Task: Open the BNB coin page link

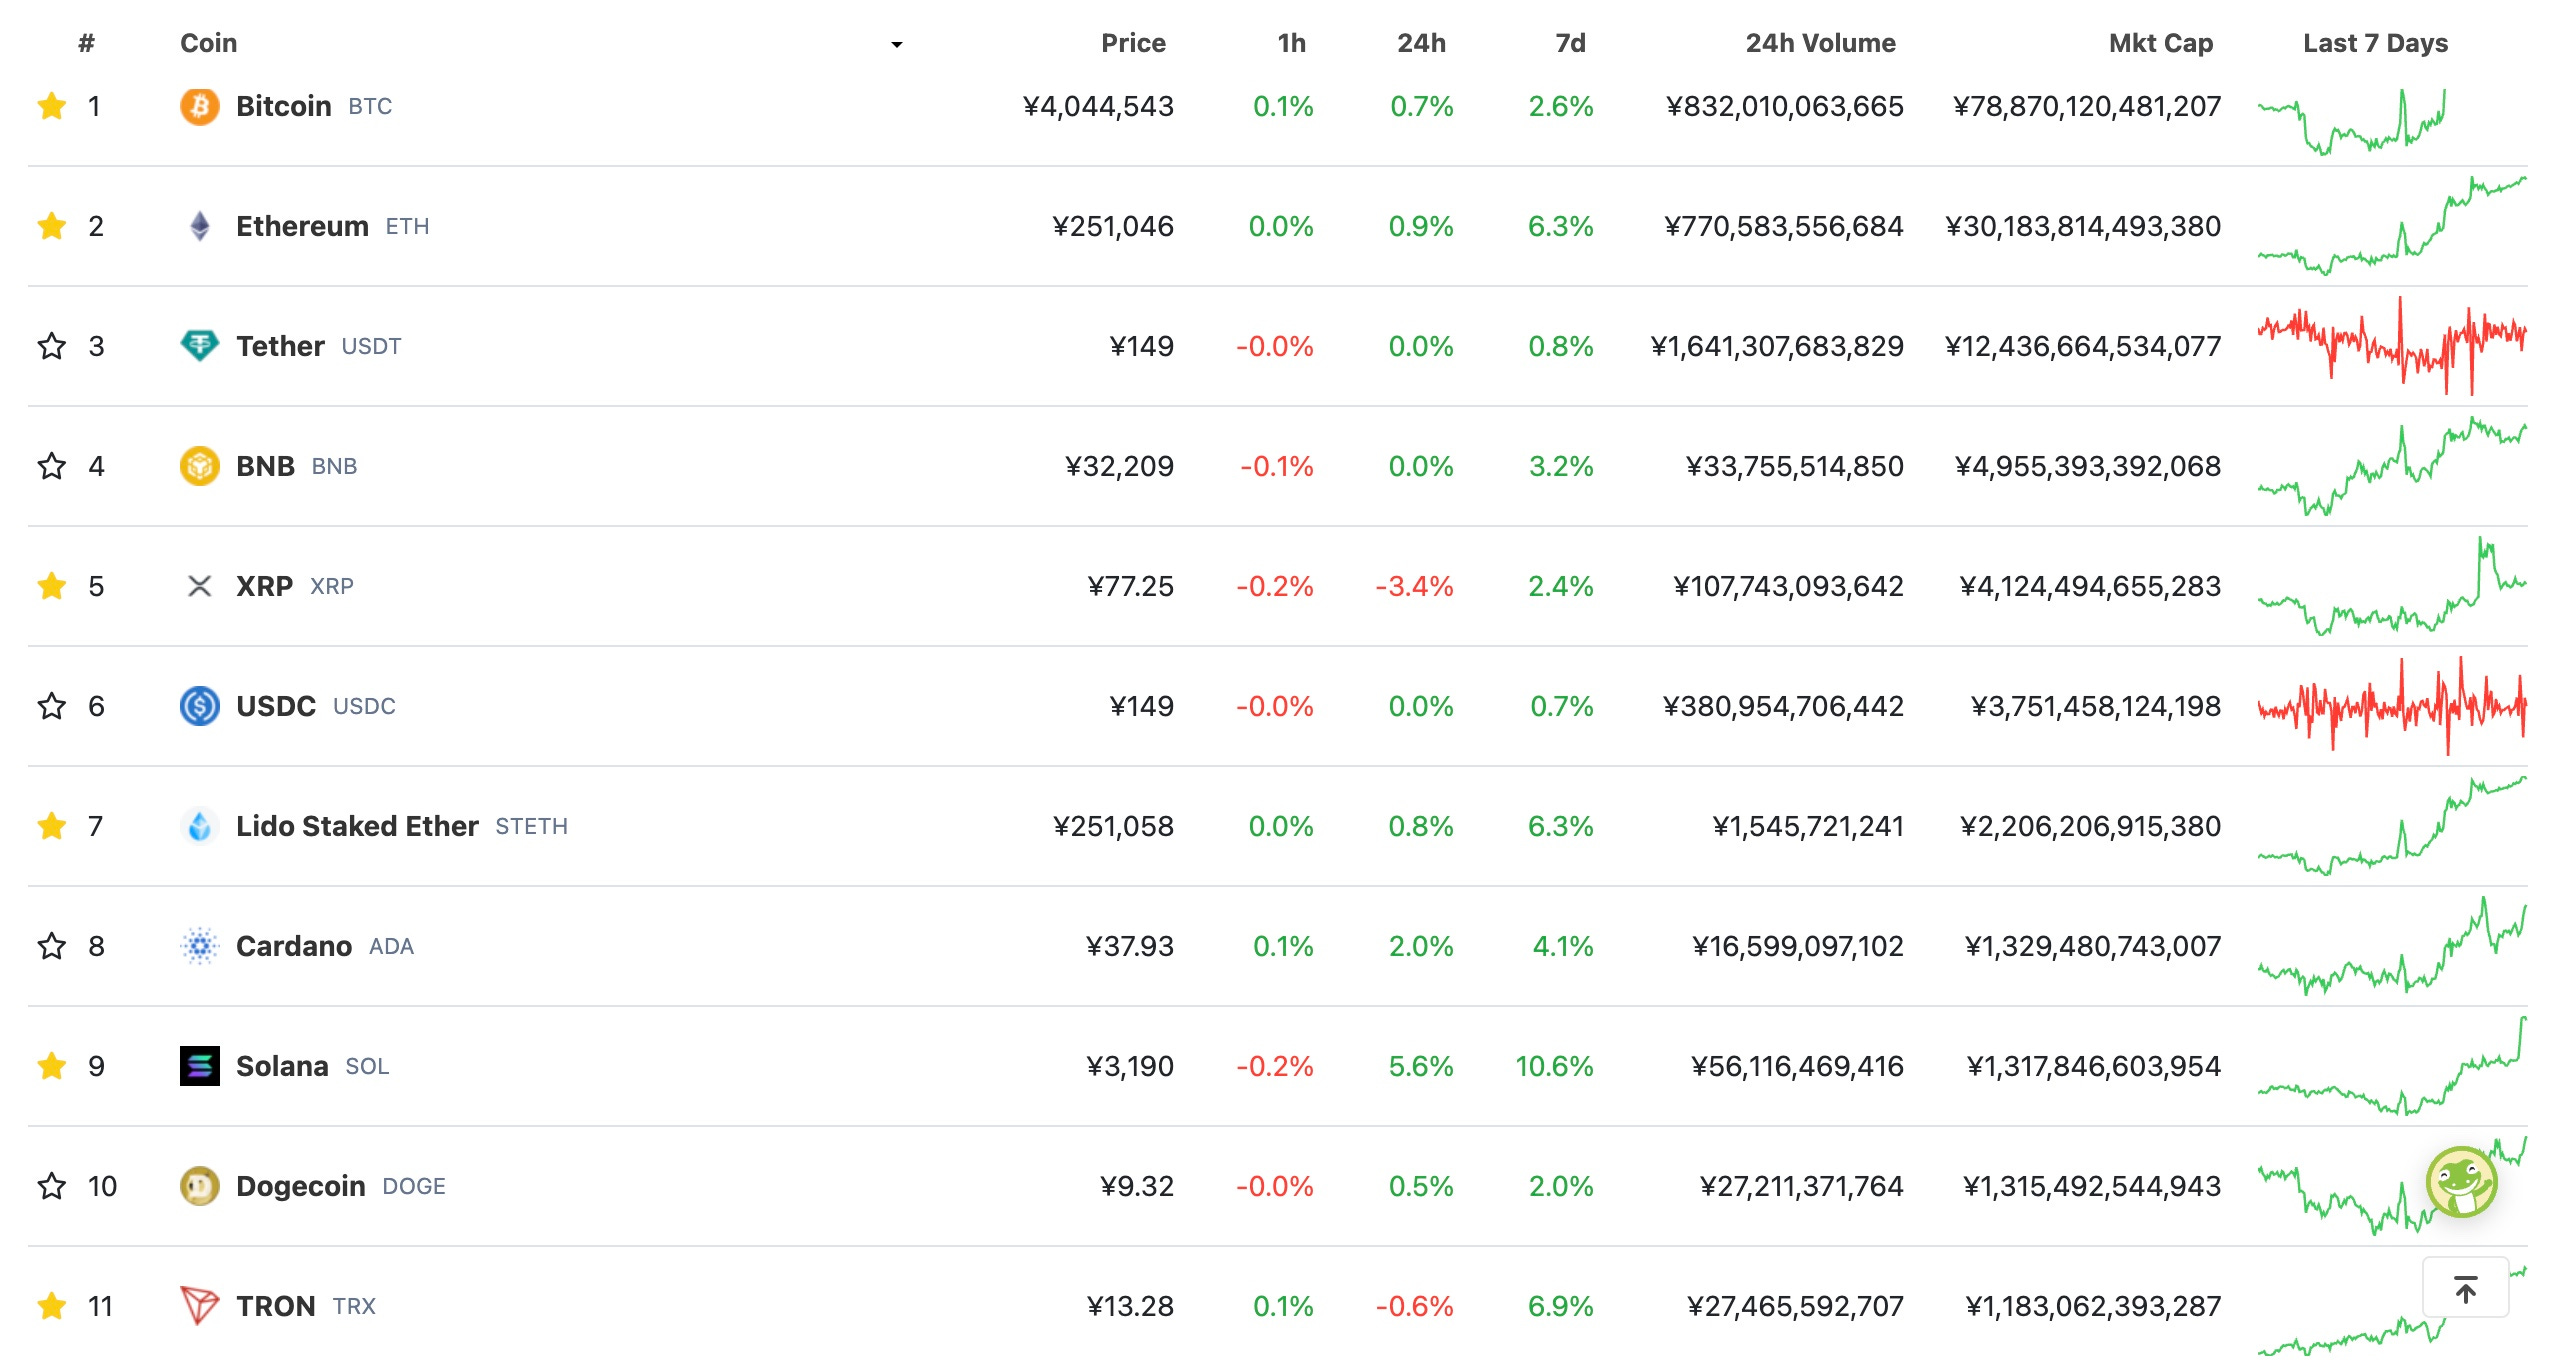Action: click(x=265, y=466)
